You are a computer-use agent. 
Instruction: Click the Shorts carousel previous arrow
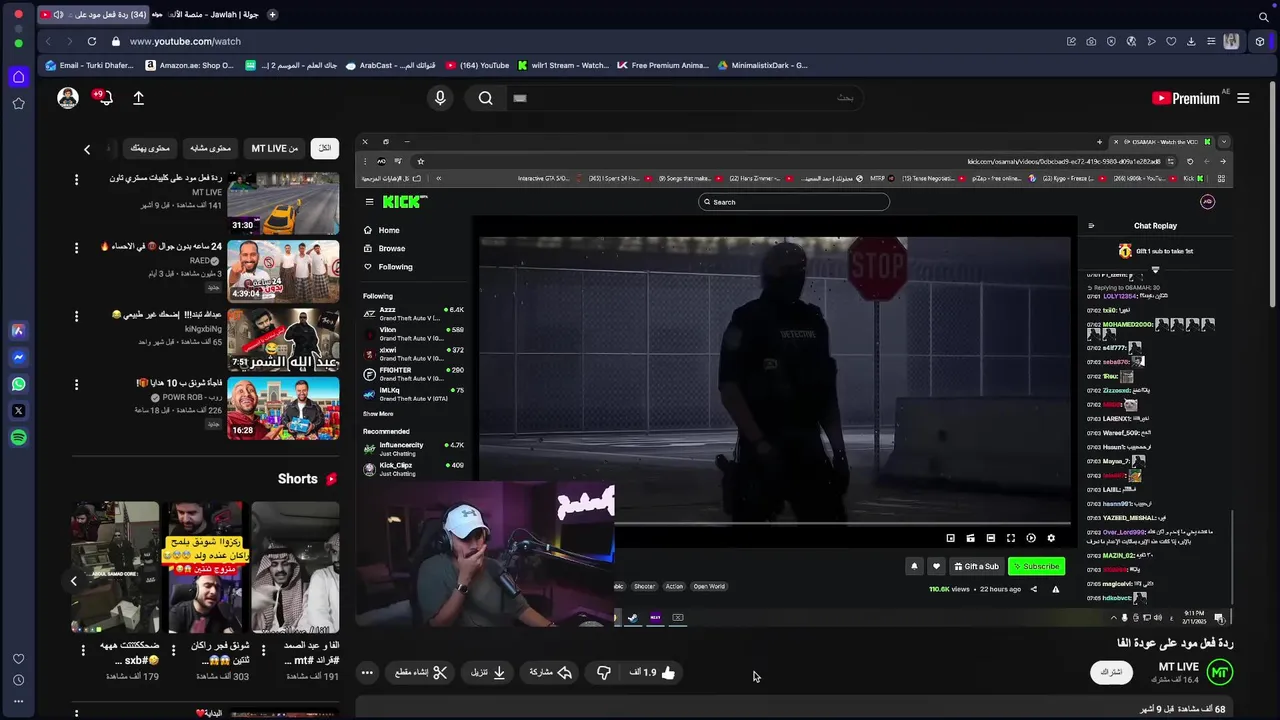73,580
